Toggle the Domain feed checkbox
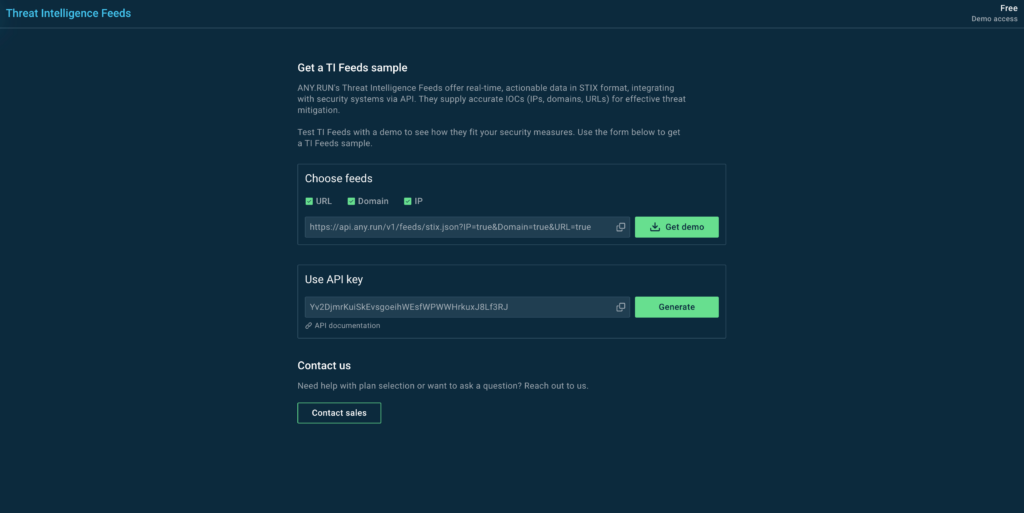This screenshot has width=1024, height=513. coord(352,201)
